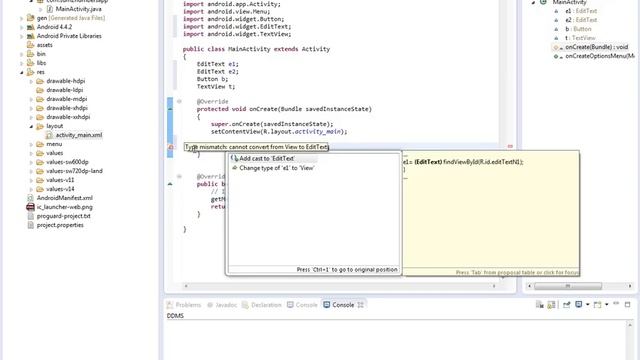Collapse the onCreate method fold toggle
Image resolution: width=640 pixels, height=360 pixels.
coord(179,101)
